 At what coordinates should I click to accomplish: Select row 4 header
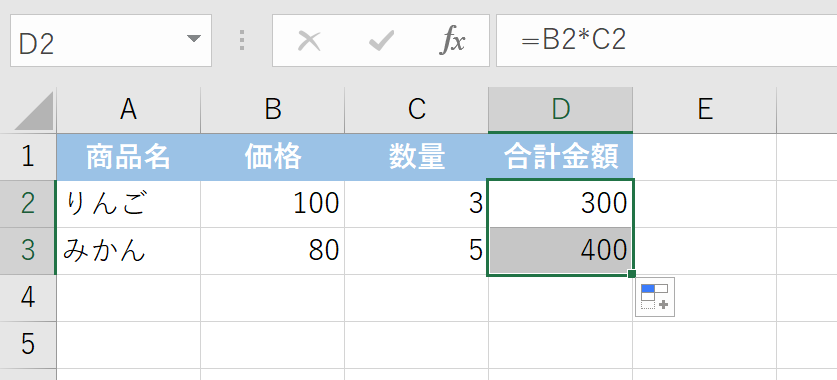click(28, 298)
